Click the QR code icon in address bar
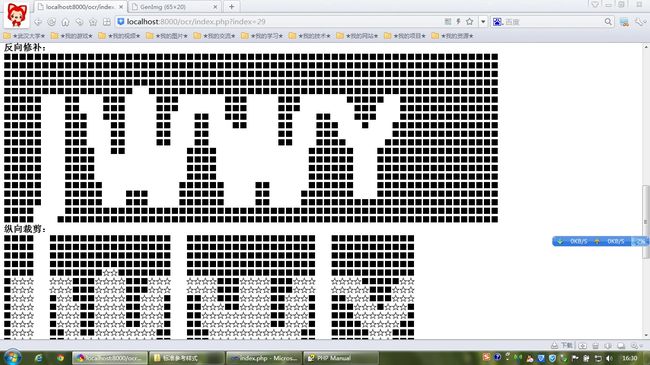 [x=448, y=22]
